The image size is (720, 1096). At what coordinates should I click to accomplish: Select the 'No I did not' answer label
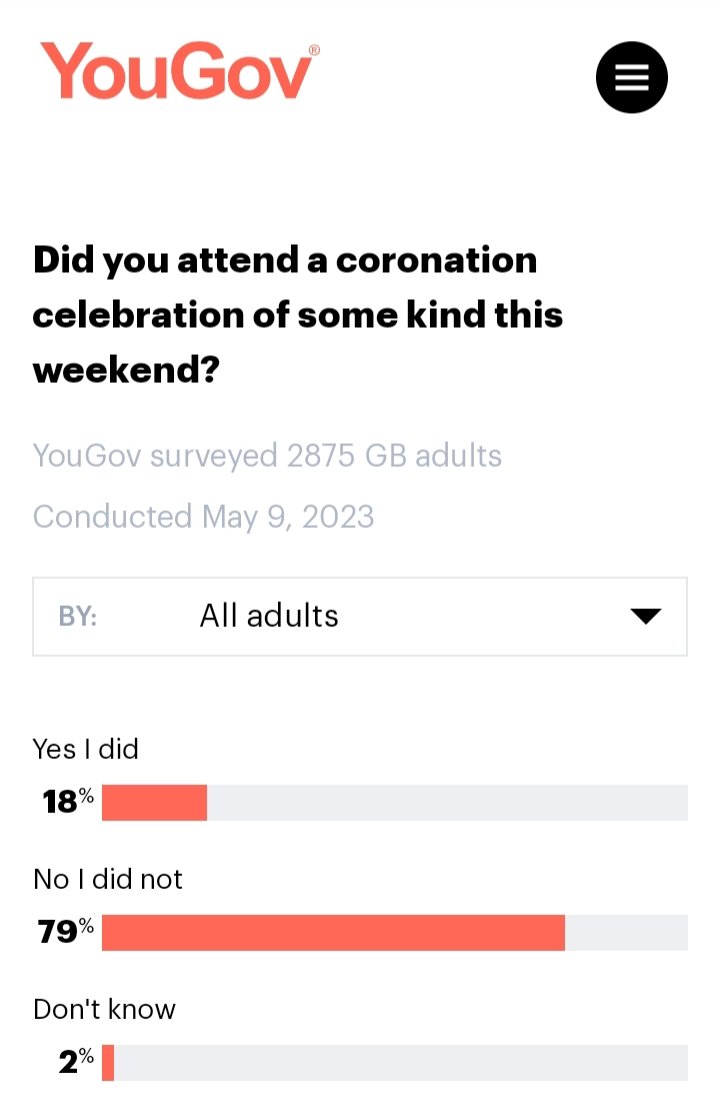tap(108, 879)
